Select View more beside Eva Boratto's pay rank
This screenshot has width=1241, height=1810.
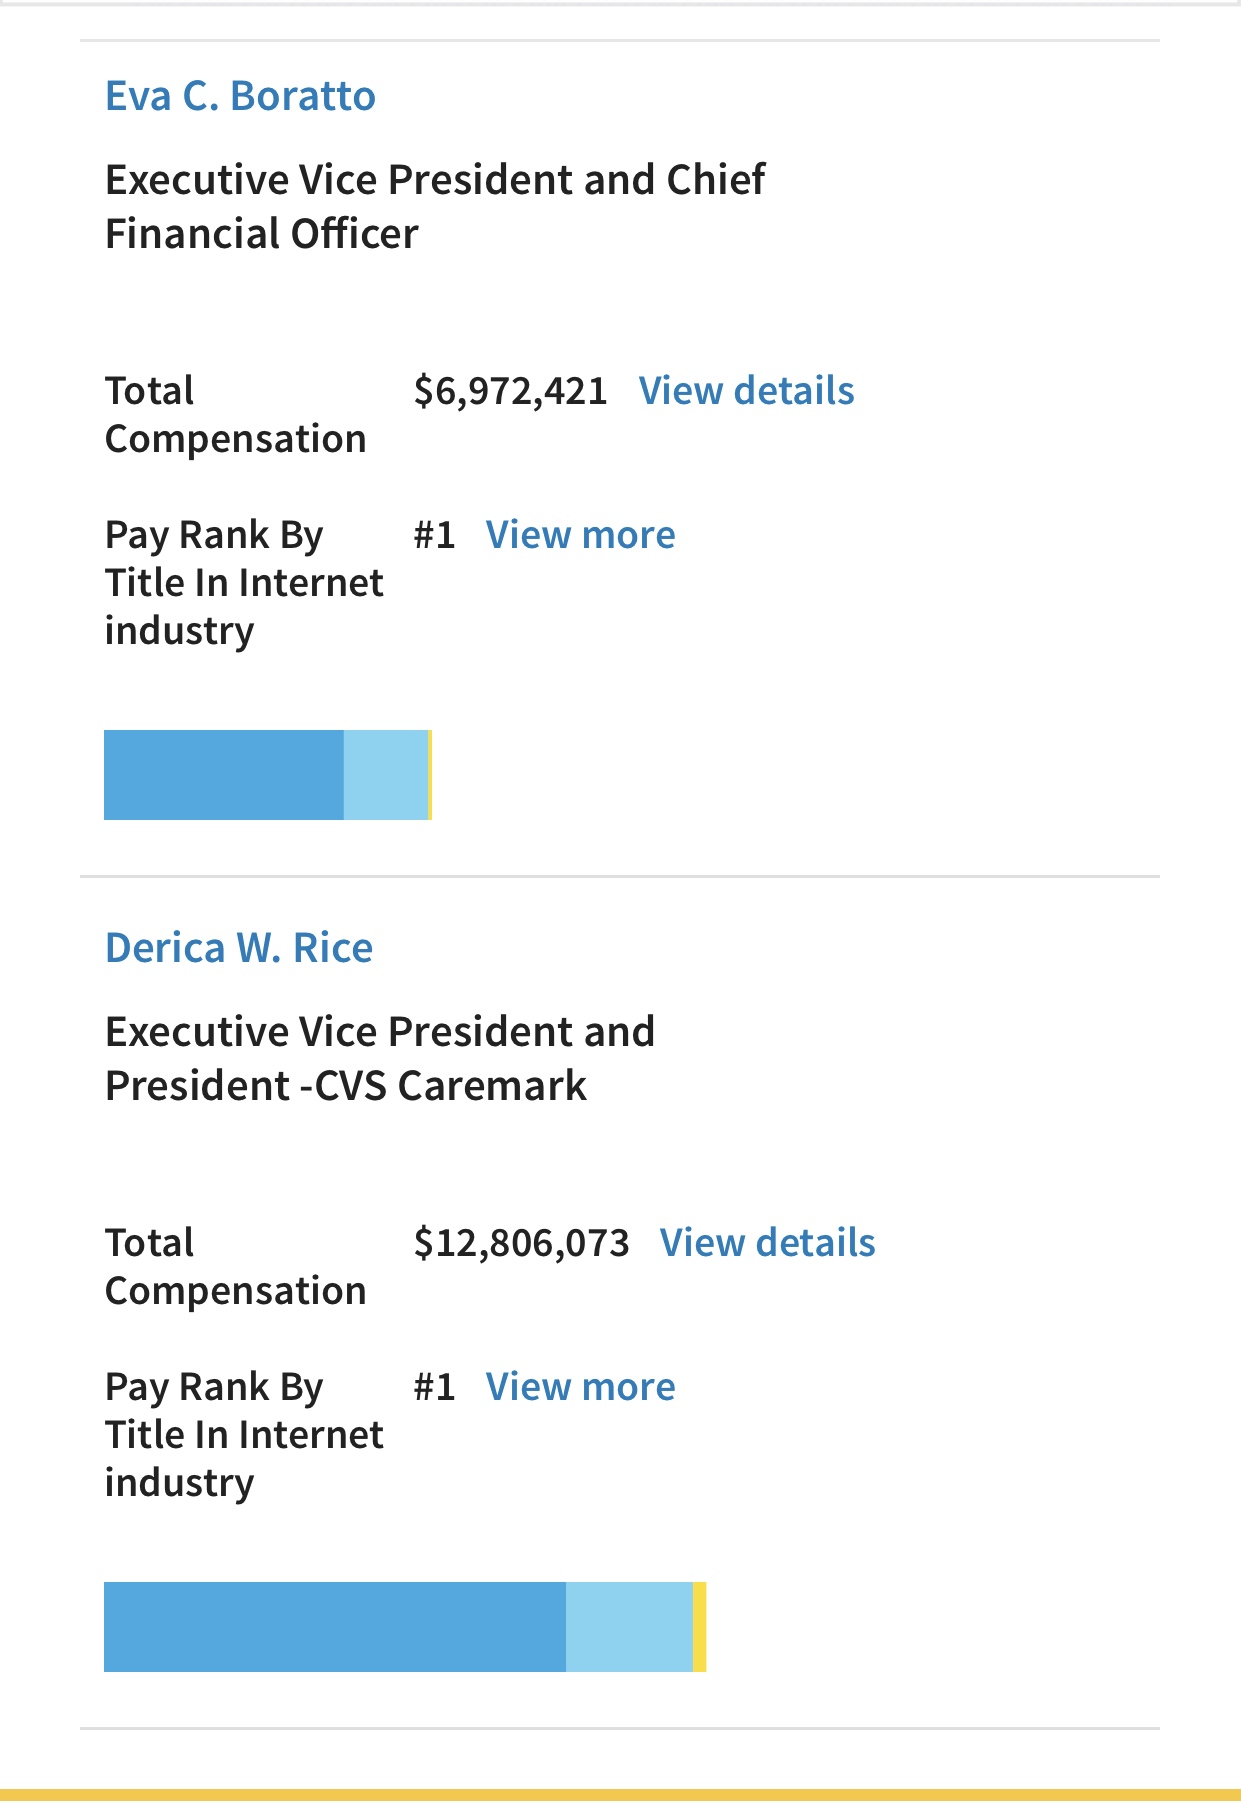point(580,535)
